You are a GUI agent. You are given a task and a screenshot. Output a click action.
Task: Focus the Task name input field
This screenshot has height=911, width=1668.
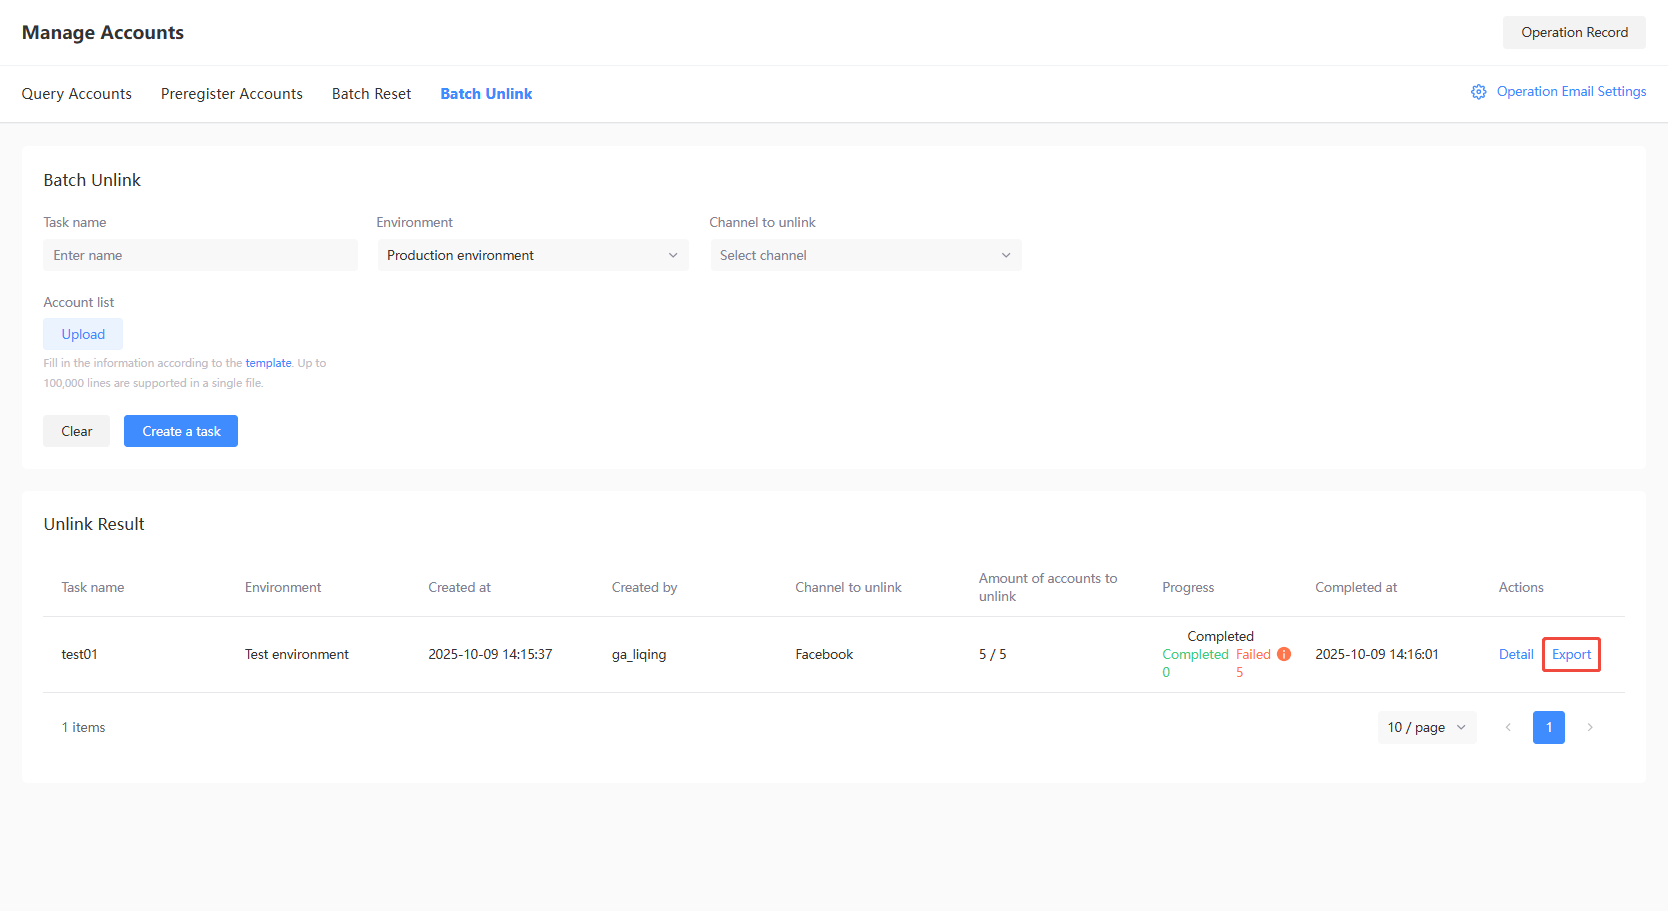tap(200, 255)
